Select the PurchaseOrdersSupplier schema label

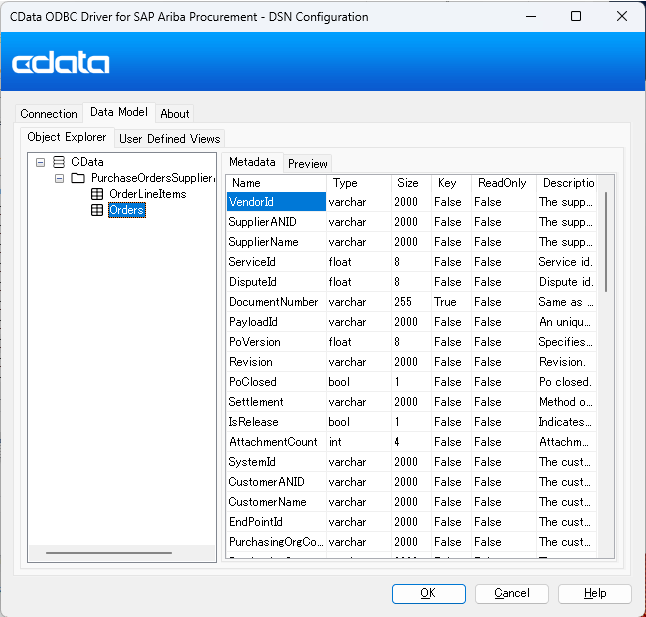(x=152, y=178)
